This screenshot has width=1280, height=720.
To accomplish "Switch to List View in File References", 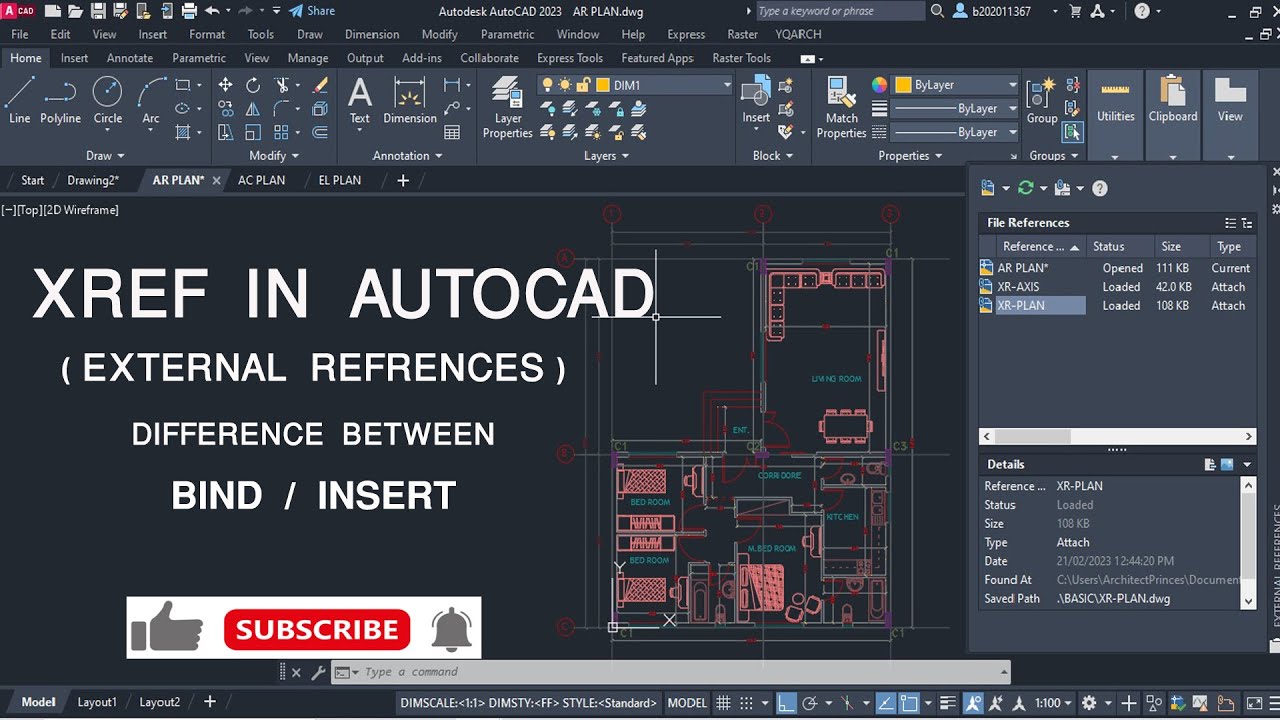I will [1230, 223].
